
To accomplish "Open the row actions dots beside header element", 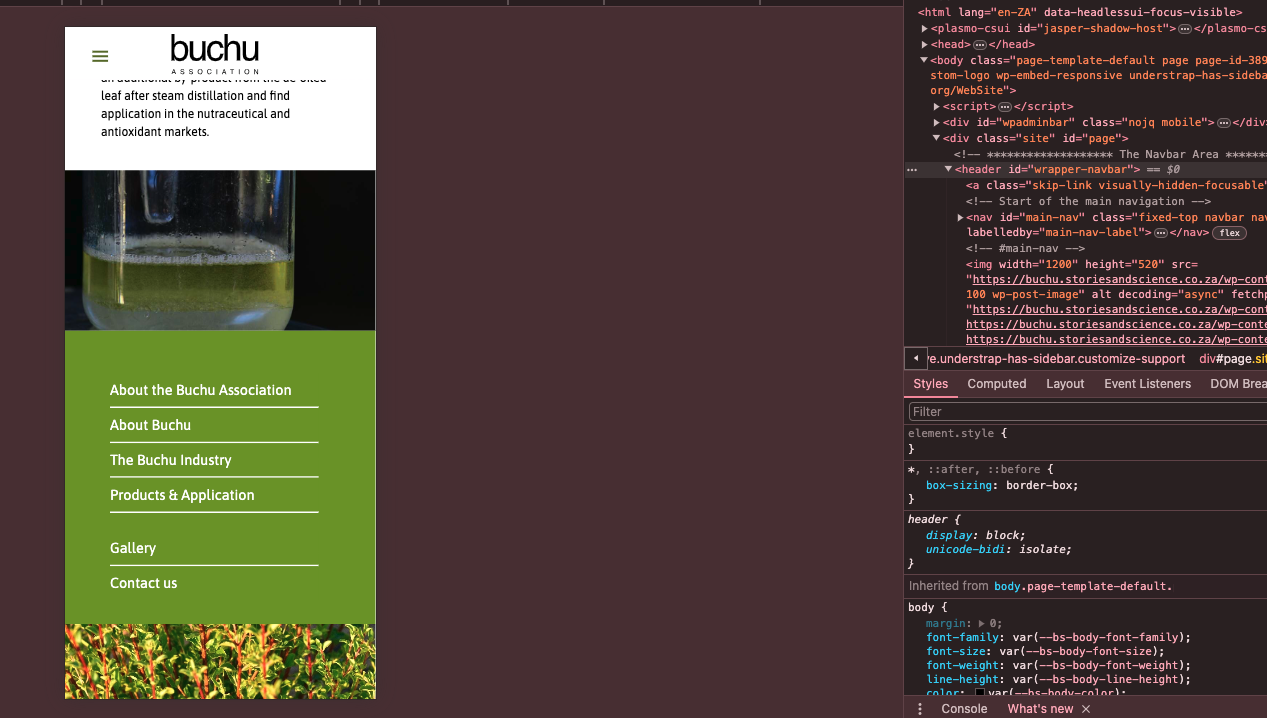I will (912, 170).
